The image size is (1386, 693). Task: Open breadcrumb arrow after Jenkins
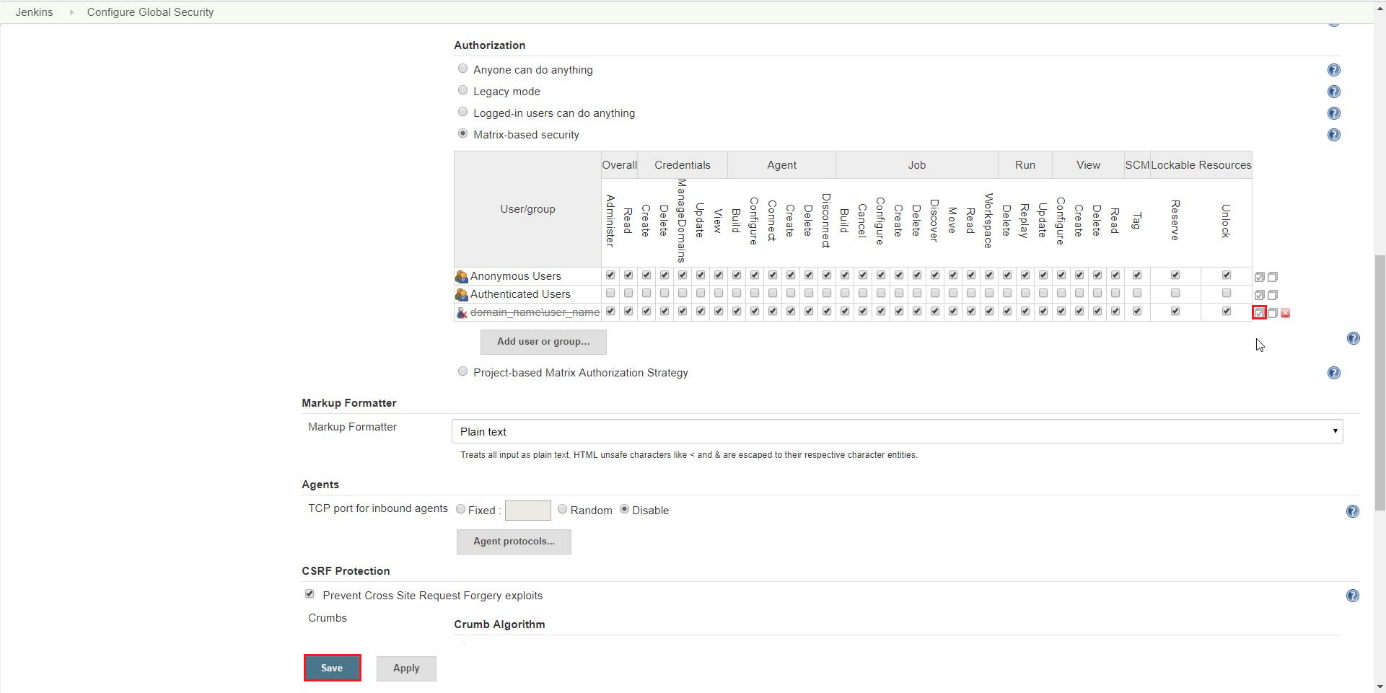click(x=71, y=13)
